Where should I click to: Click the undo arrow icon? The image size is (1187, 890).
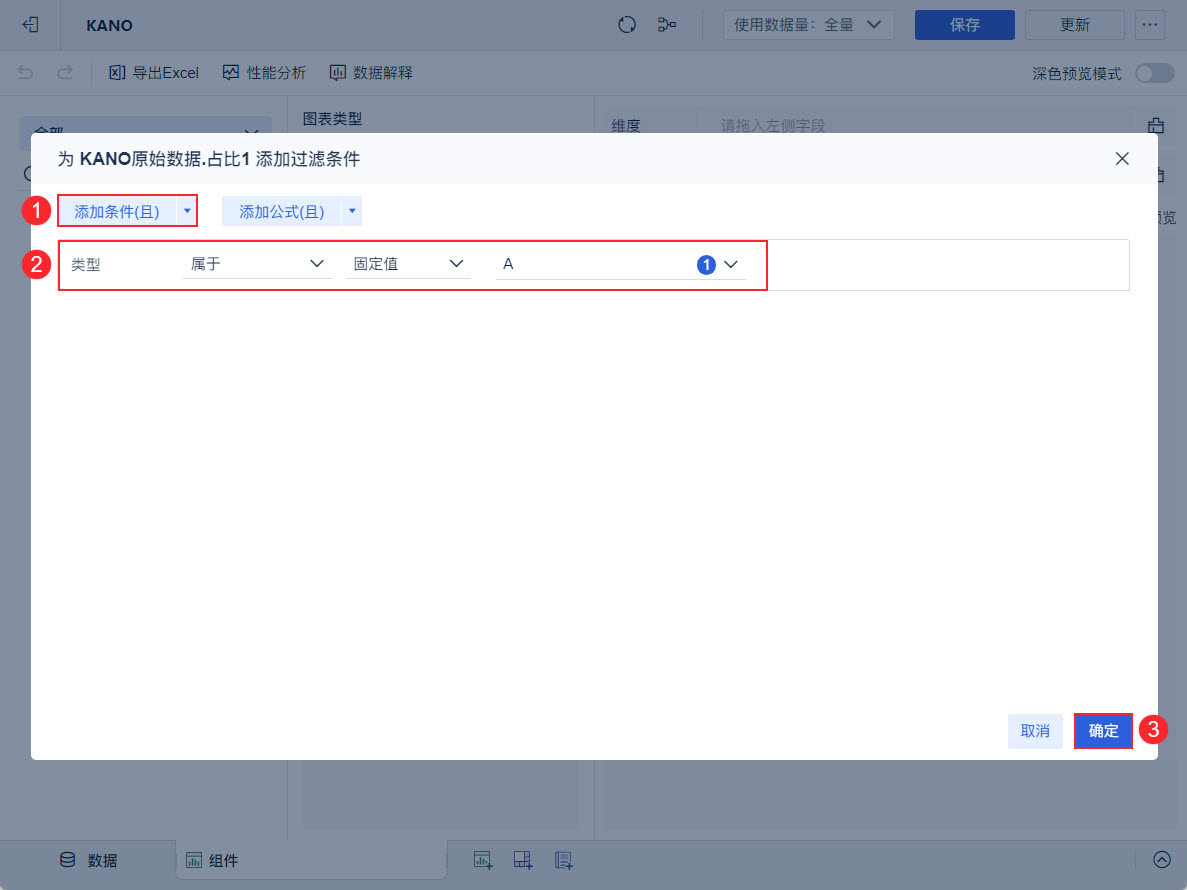pos(26,73)
